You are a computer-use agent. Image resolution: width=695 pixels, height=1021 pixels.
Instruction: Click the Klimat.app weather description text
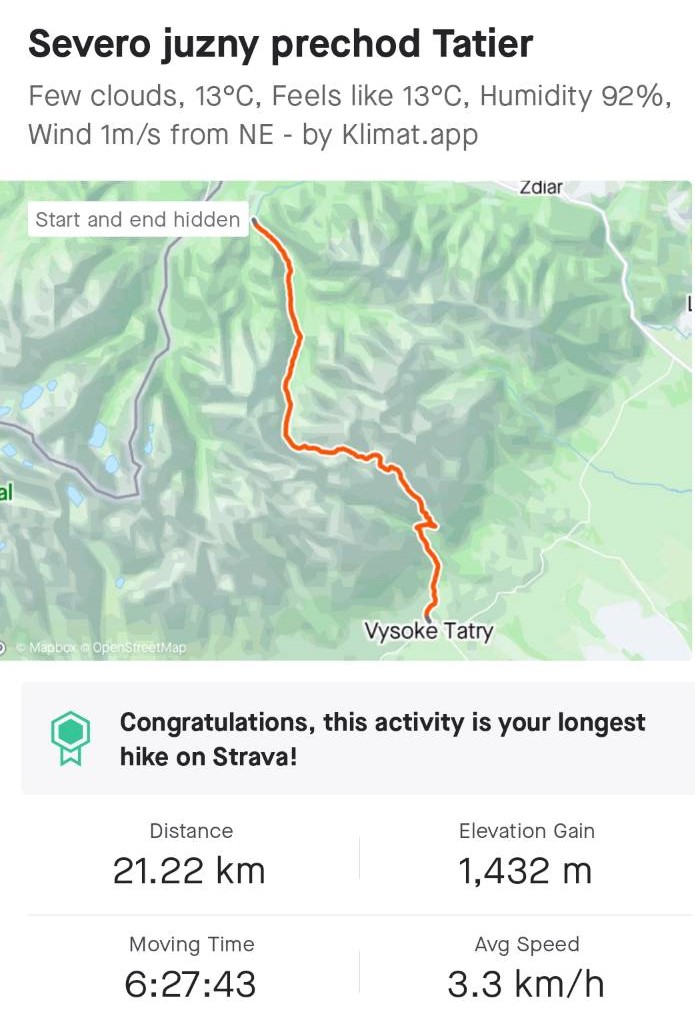[x=350, y=115]
